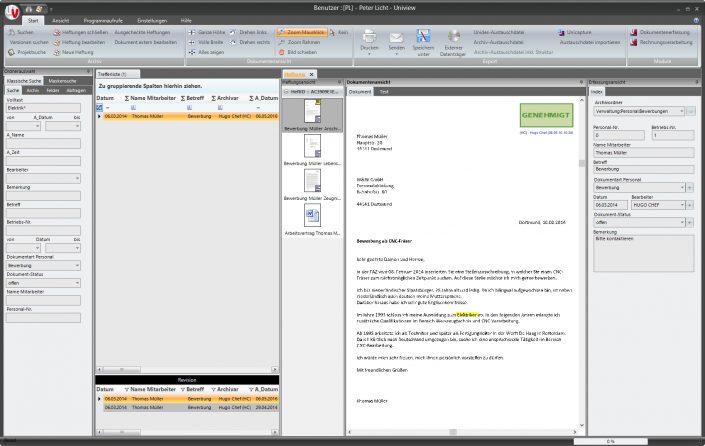This screenshot has height=446, width=705.
Task: Open the Archivordner dropdown in Erfassungsansicht
Action: coord(682,111)
